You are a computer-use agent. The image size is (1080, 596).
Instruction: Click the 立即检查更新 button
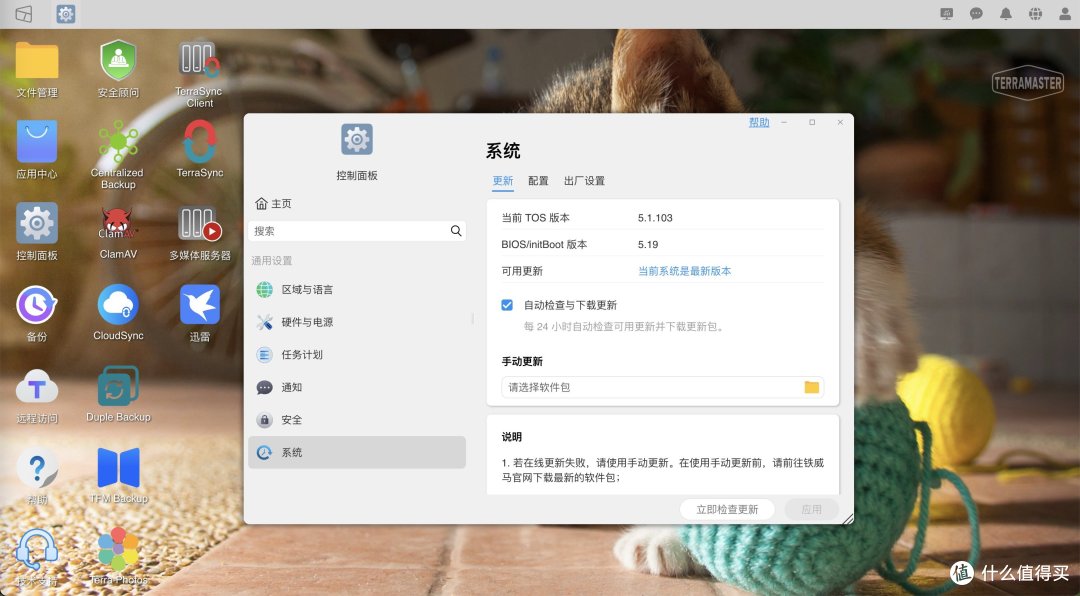point(727,509)
